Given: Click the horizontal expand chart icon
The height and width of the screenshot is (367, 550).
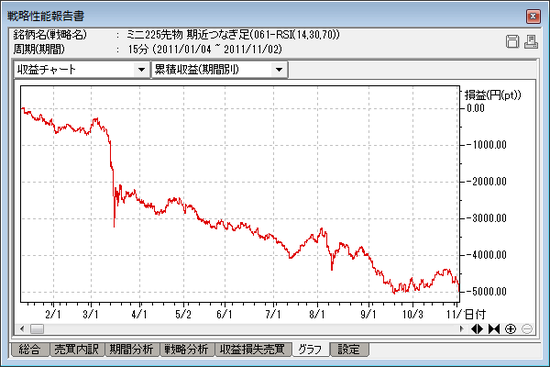Looking at the screenshot, I should 477,329.
